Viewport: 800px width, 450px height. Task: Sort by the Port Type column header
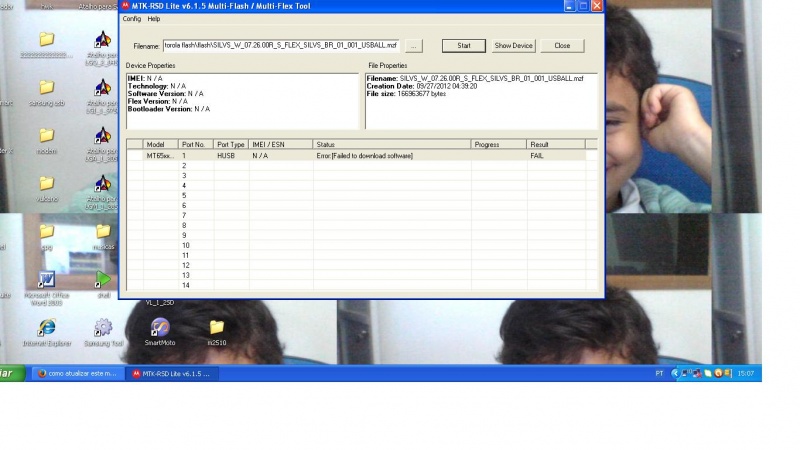pos(231,144)
